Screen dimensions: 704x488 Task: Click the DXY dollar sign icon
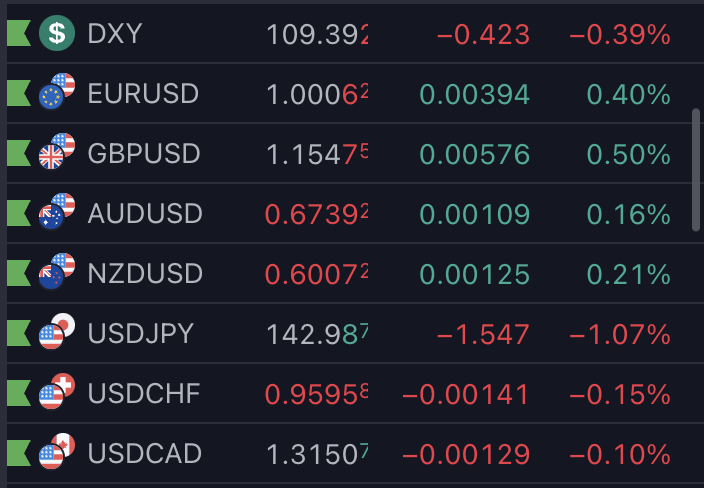57,33
